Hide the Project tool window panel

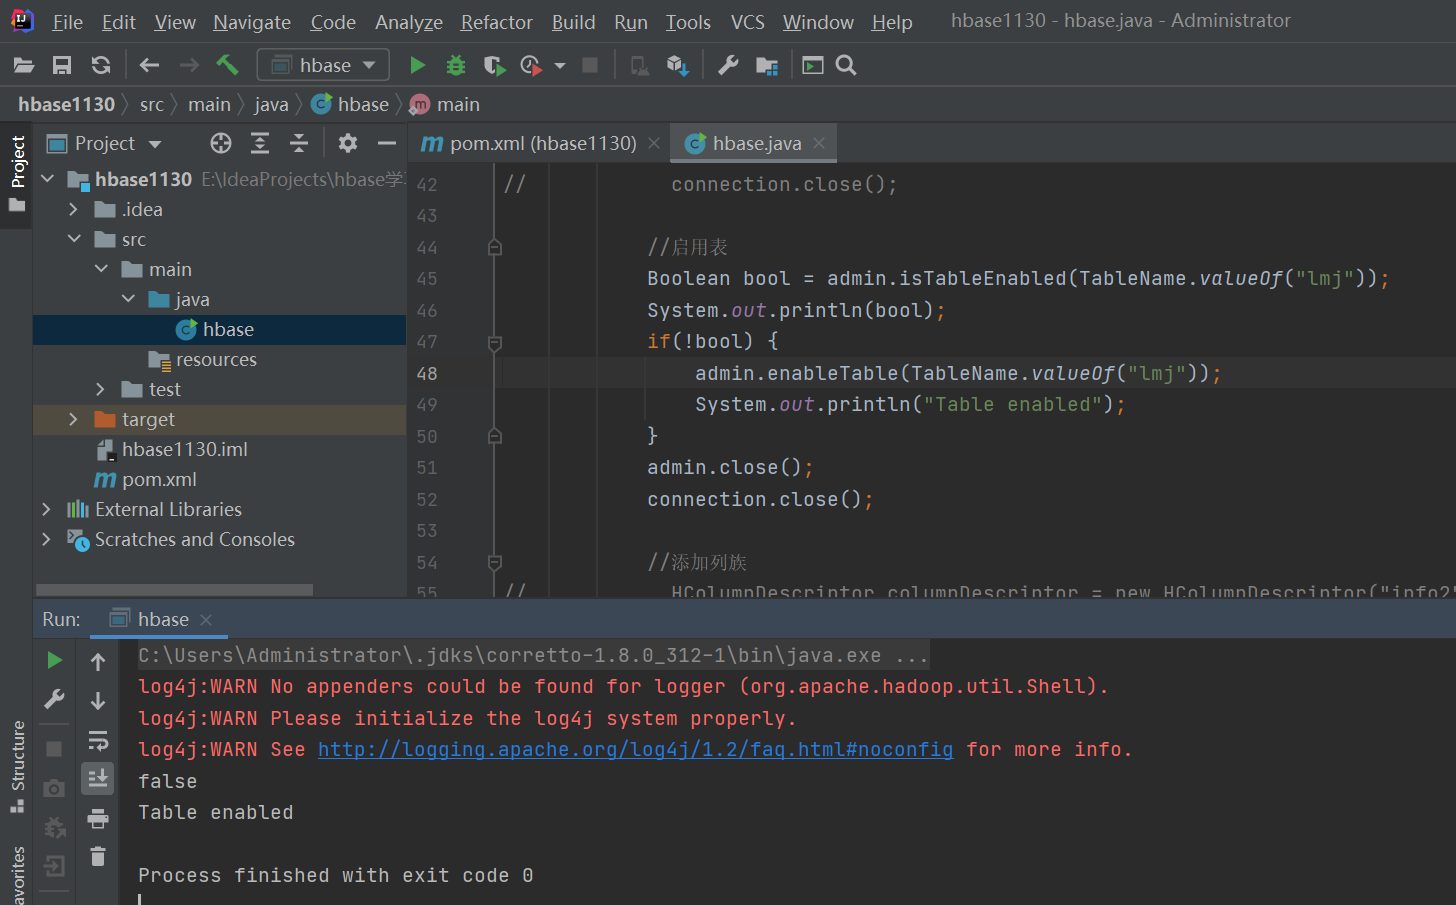387,144
